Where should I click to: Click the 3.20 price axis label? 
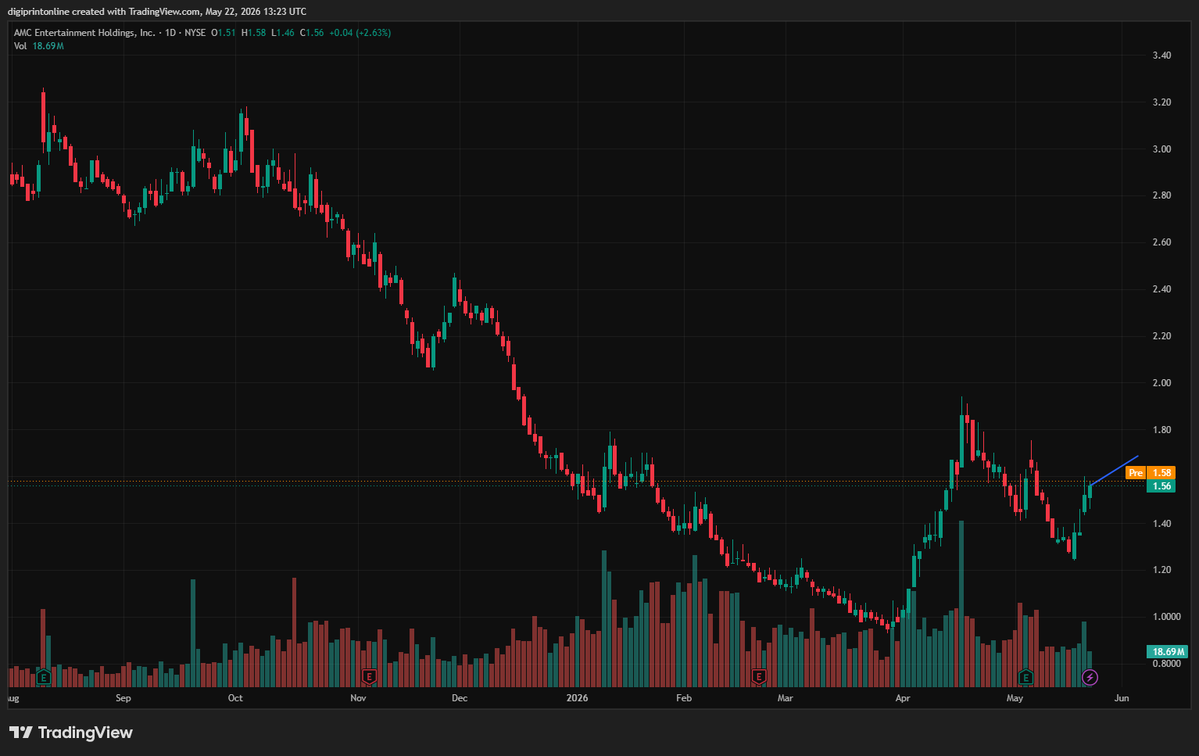tap(1162, 102)
